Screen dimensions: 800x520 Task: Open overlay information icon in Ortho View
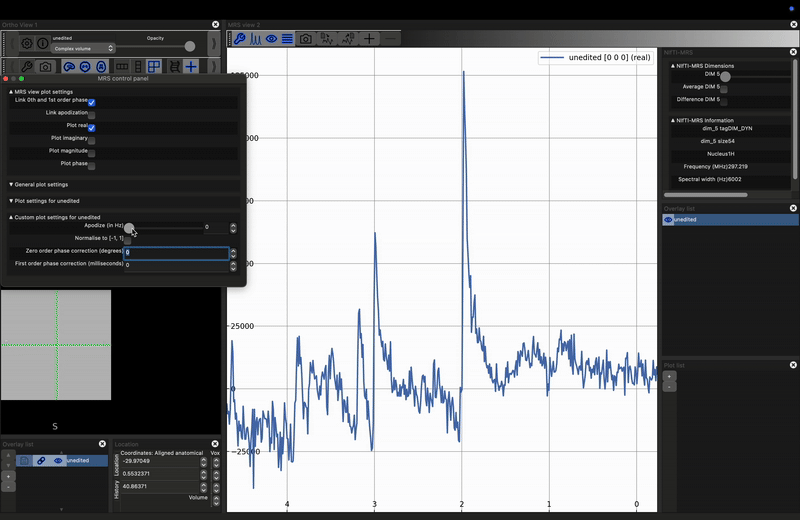tap(43, 43)
